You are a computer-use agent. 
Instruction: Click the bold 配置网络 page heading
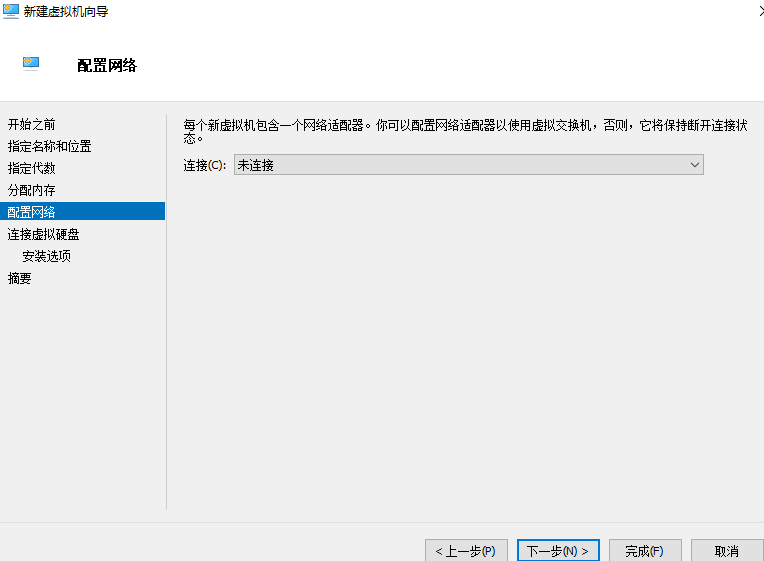[x=107, y=65]
